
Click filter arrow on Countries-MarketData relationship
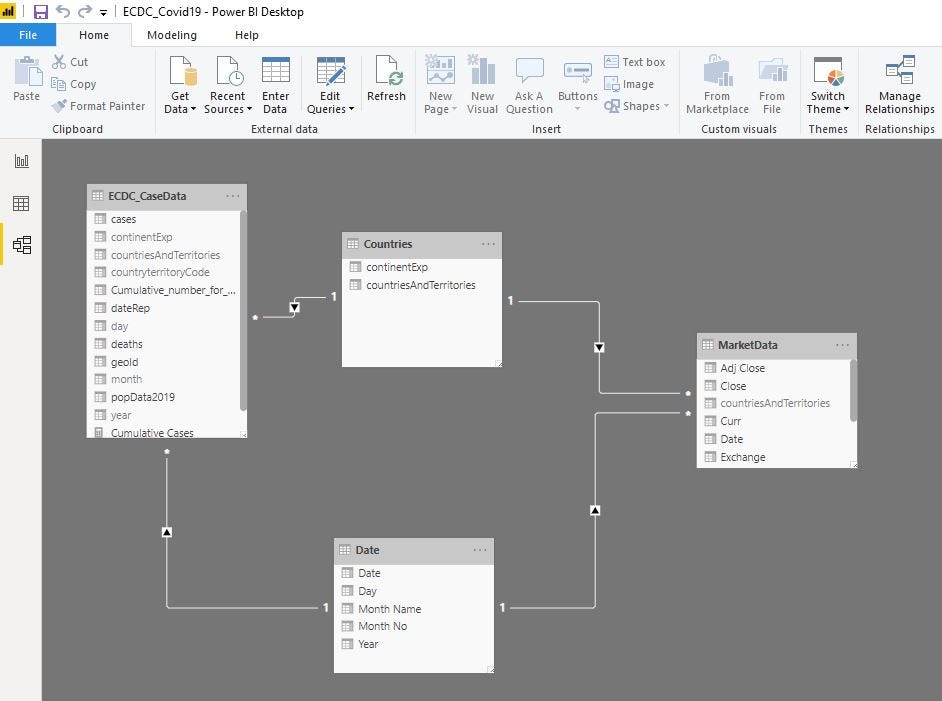point(599,348)
